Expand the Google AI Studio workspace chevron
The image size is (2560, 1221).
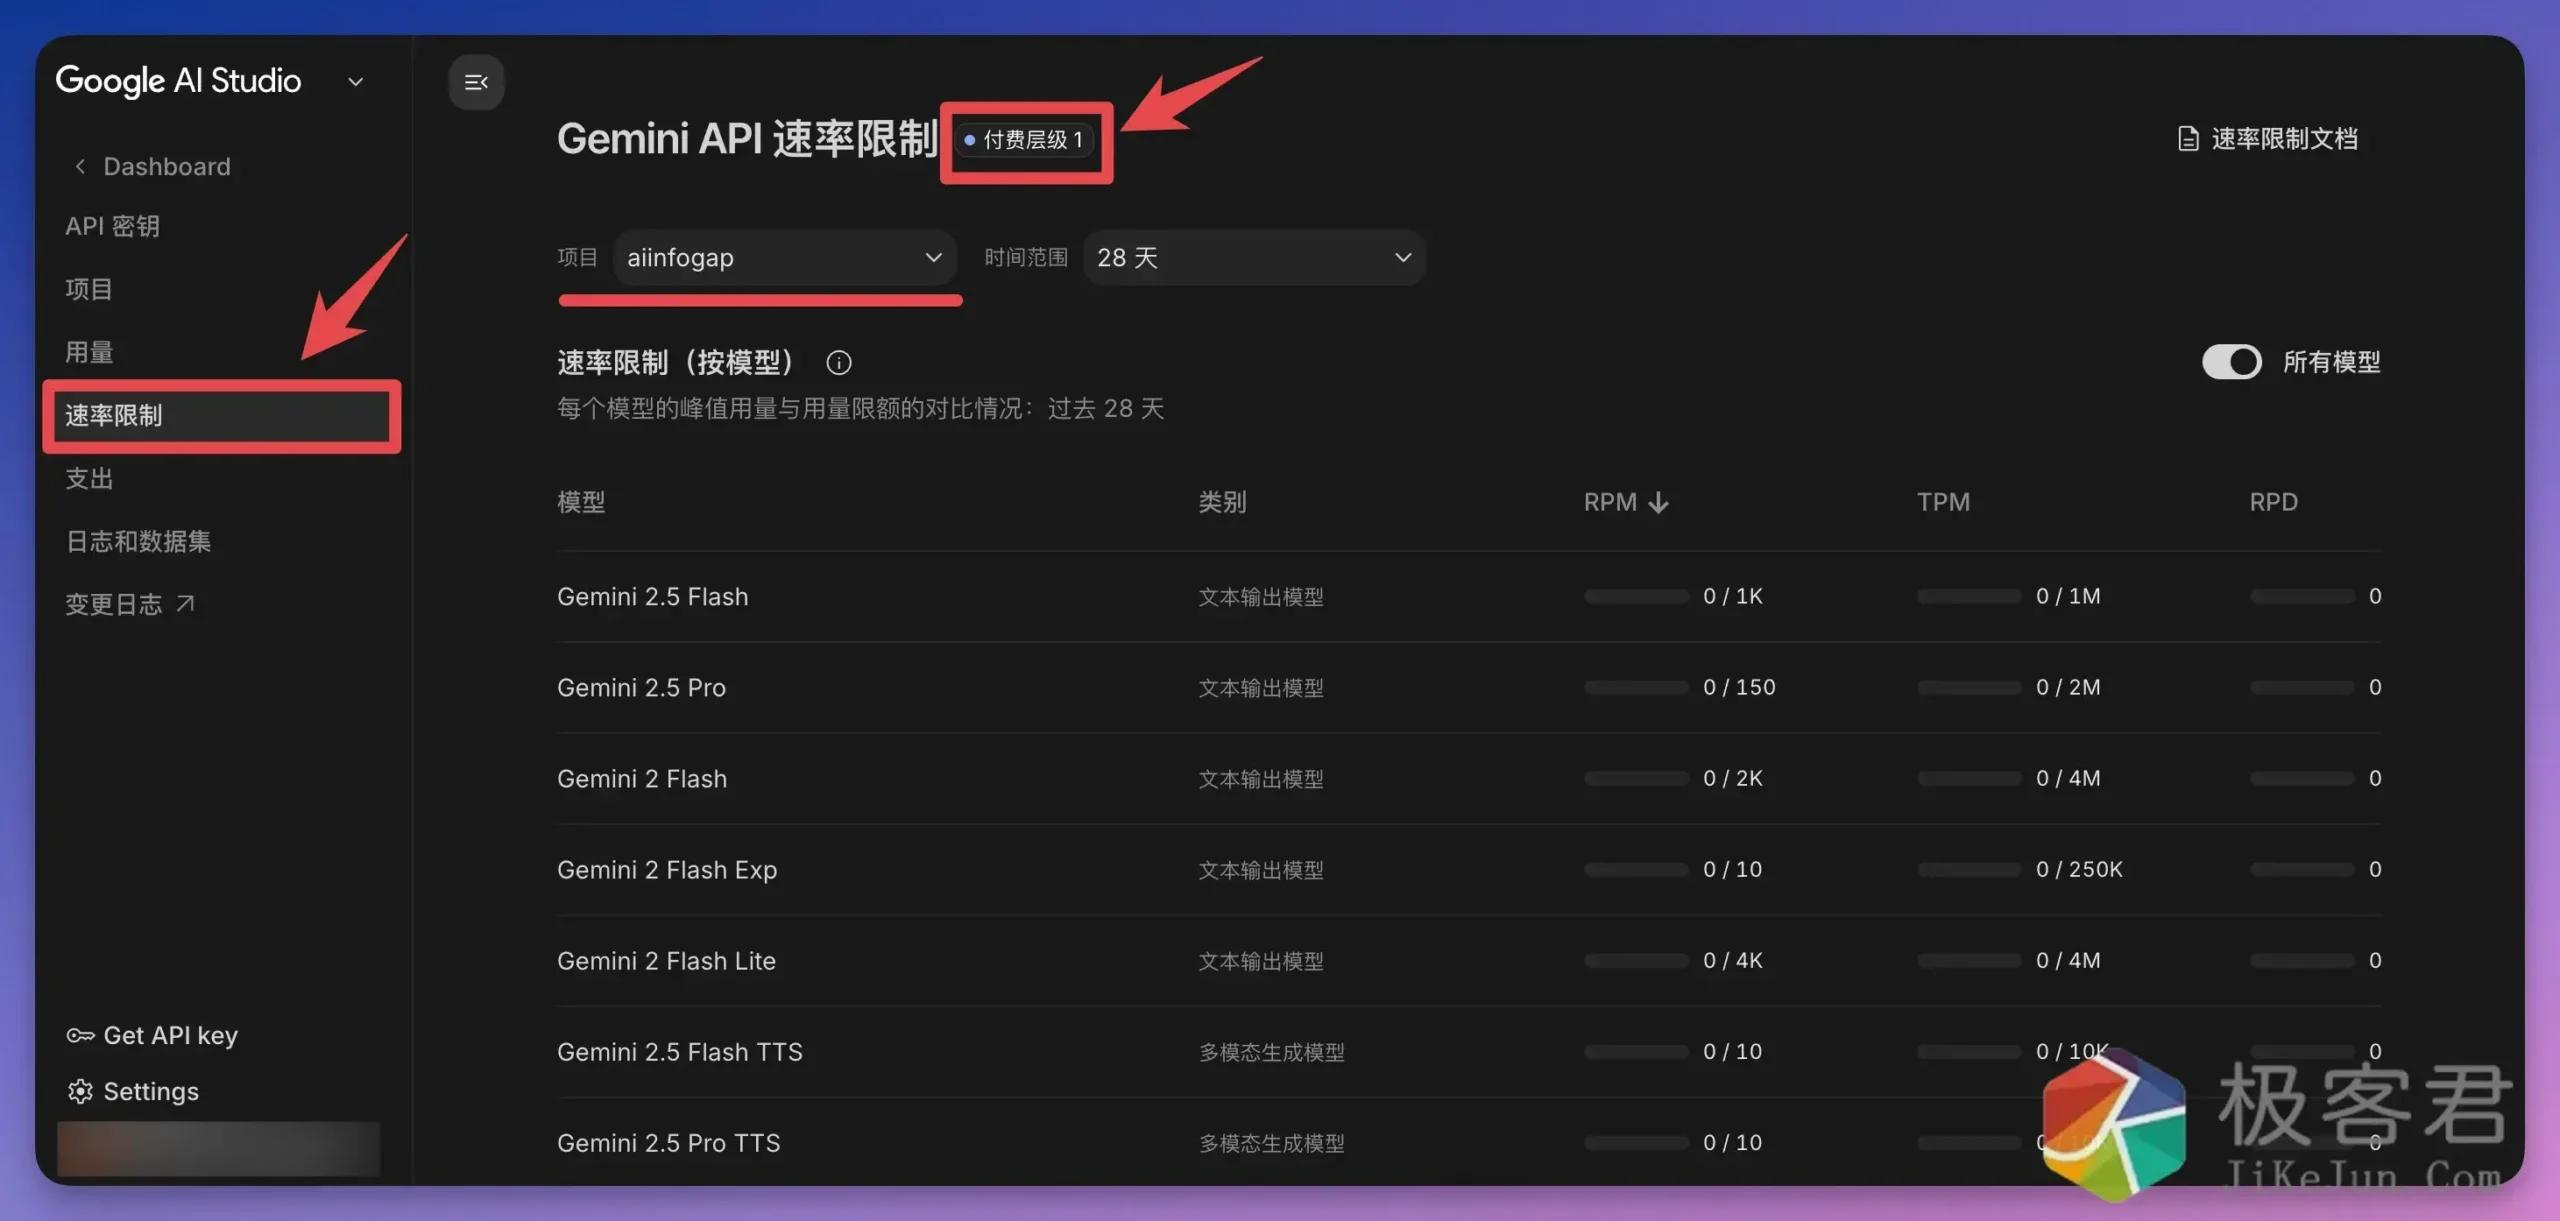pyautogui.click(x=356, y=81)
